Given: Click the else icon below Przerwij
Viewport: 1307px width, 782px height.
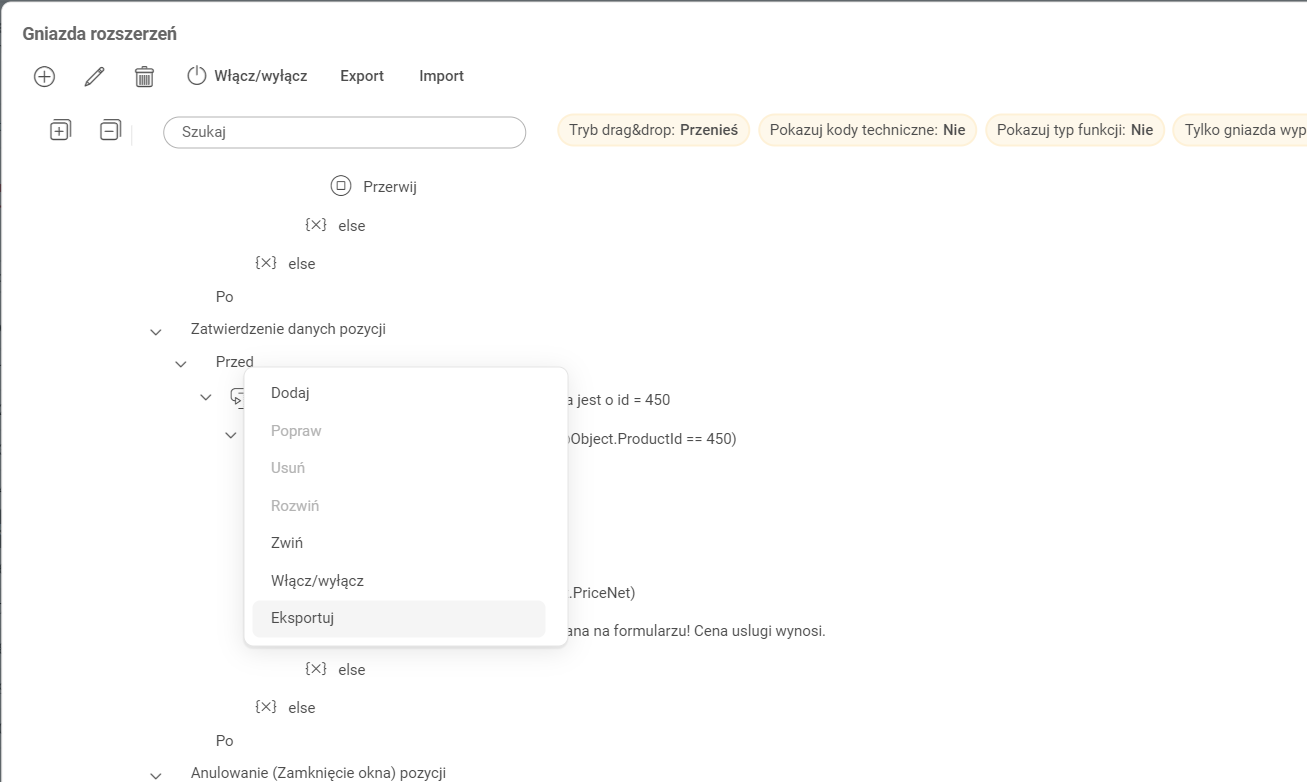Looking at the screenshot, I should [316, 226].
